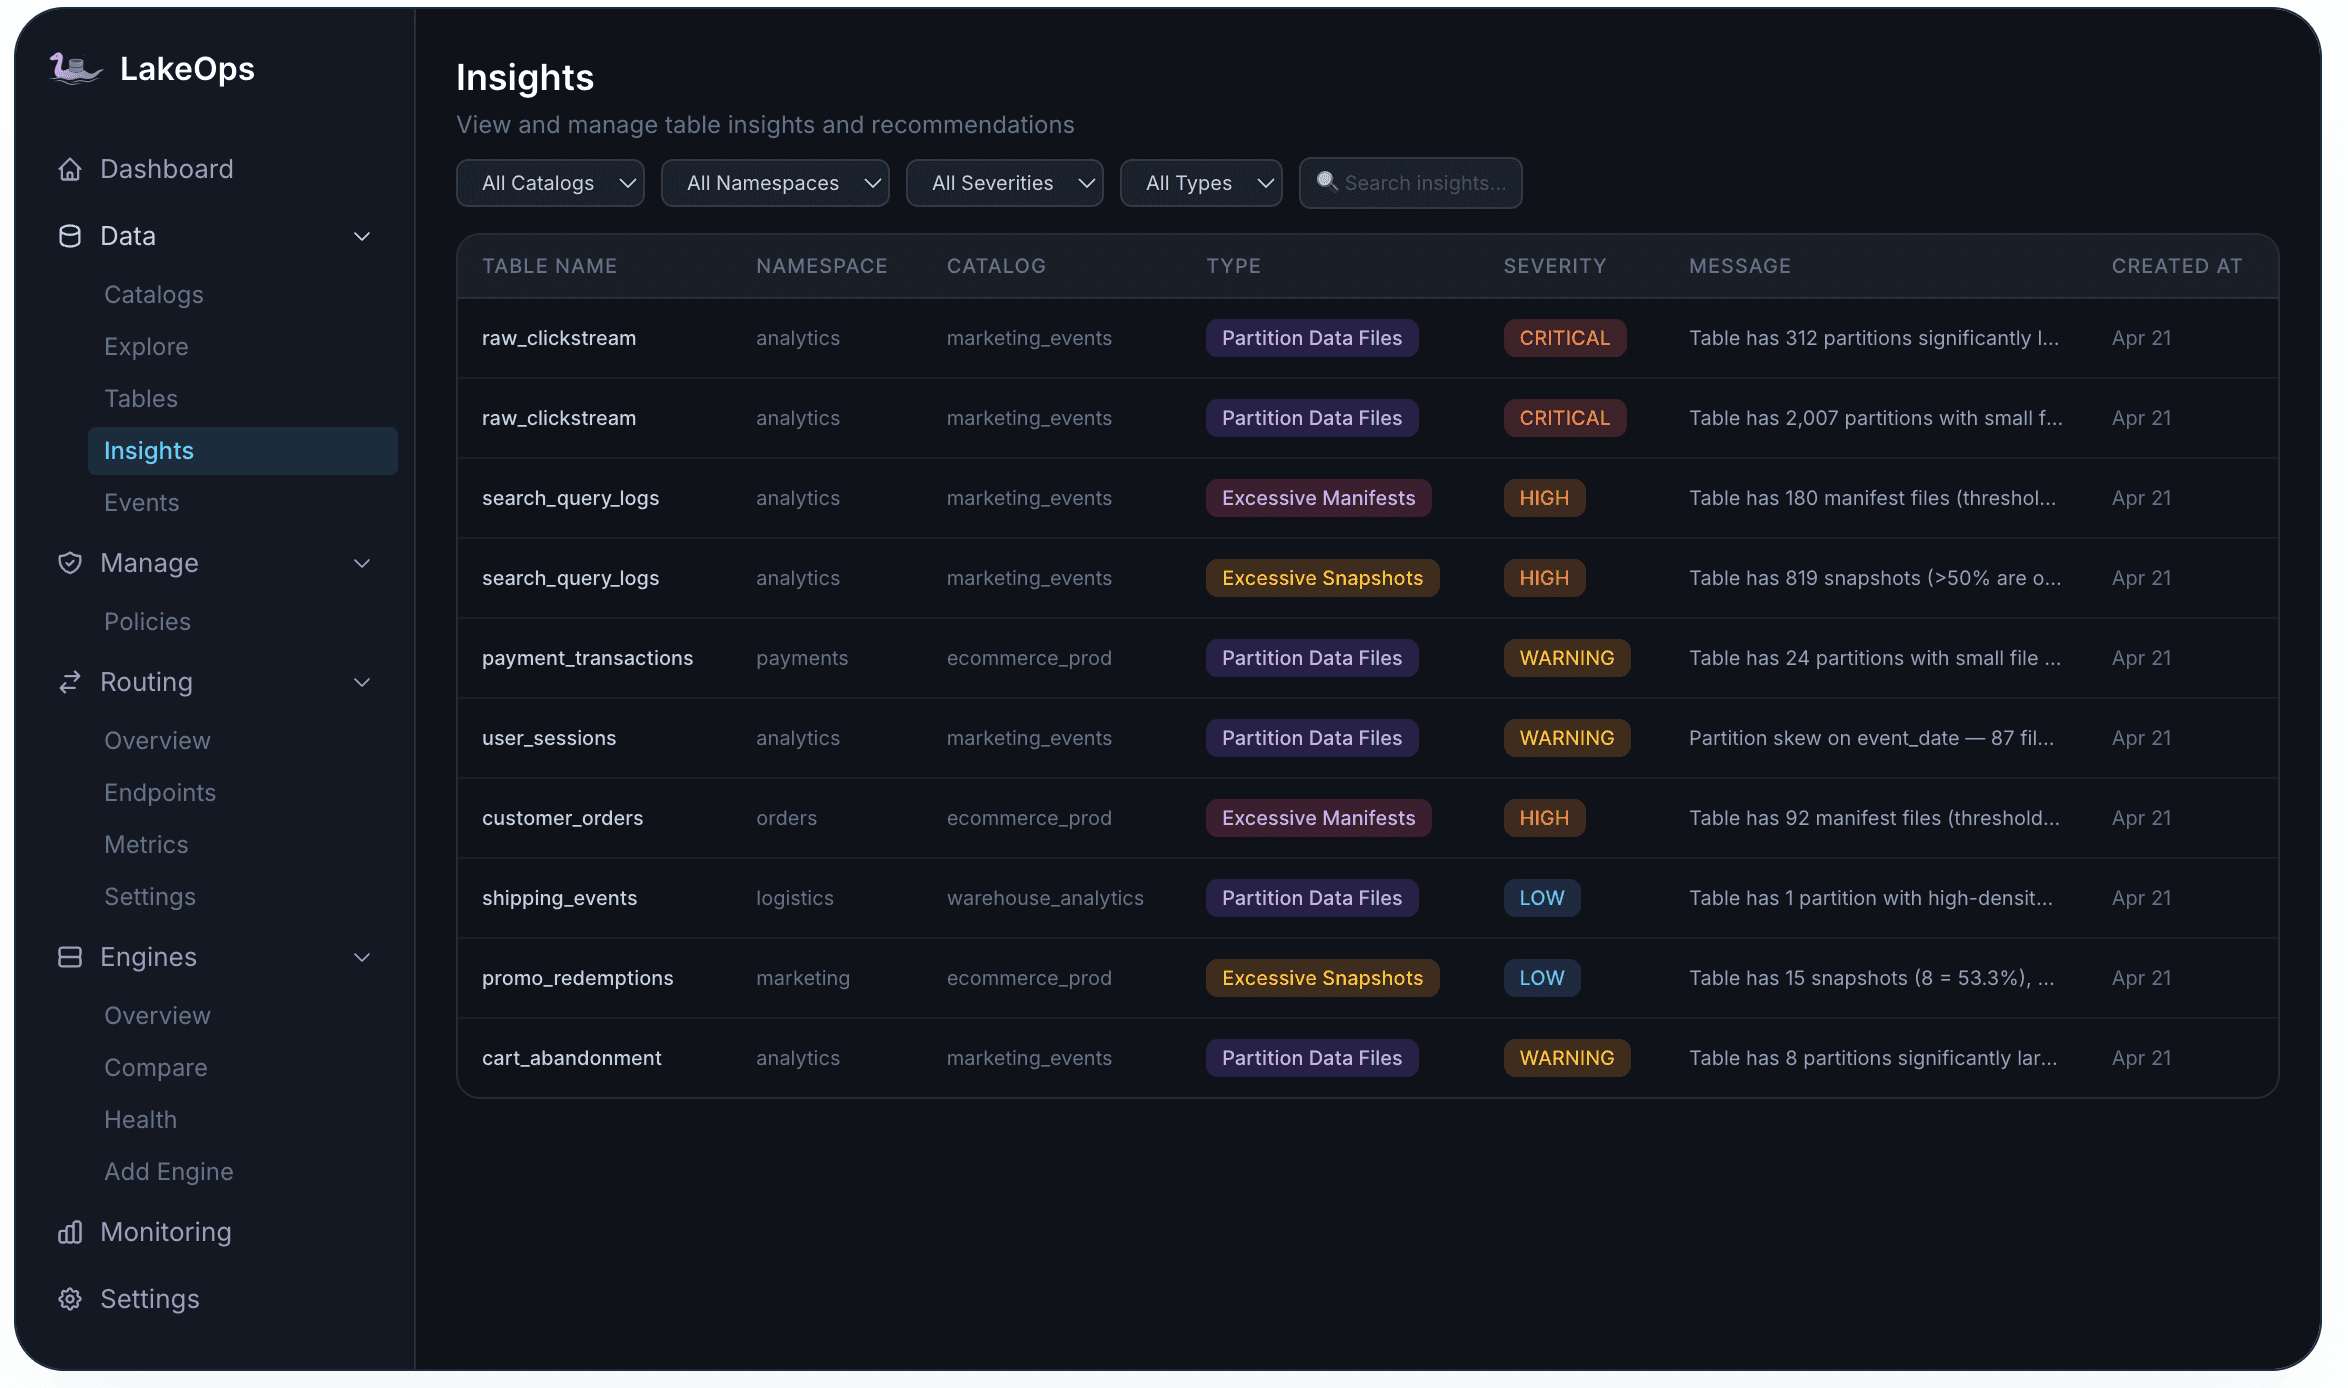Open Metrics under Routing
The width and height of the screenshot is (2348, 1388).
point(146,845)
